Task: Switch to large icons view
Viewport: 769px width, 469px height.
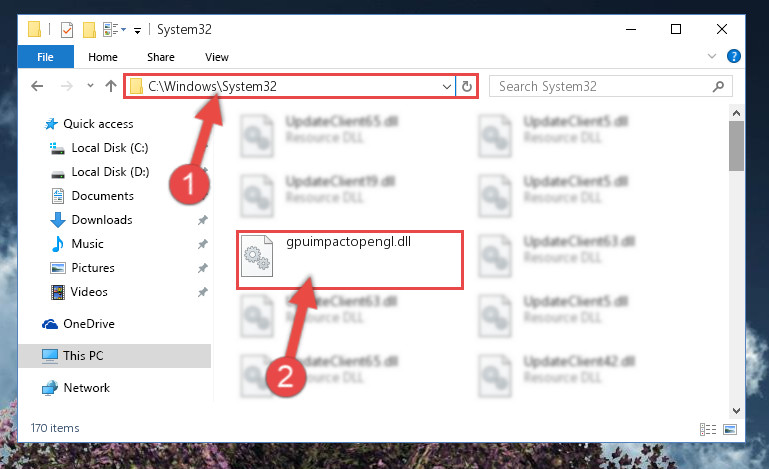Action: click(730, 430)
